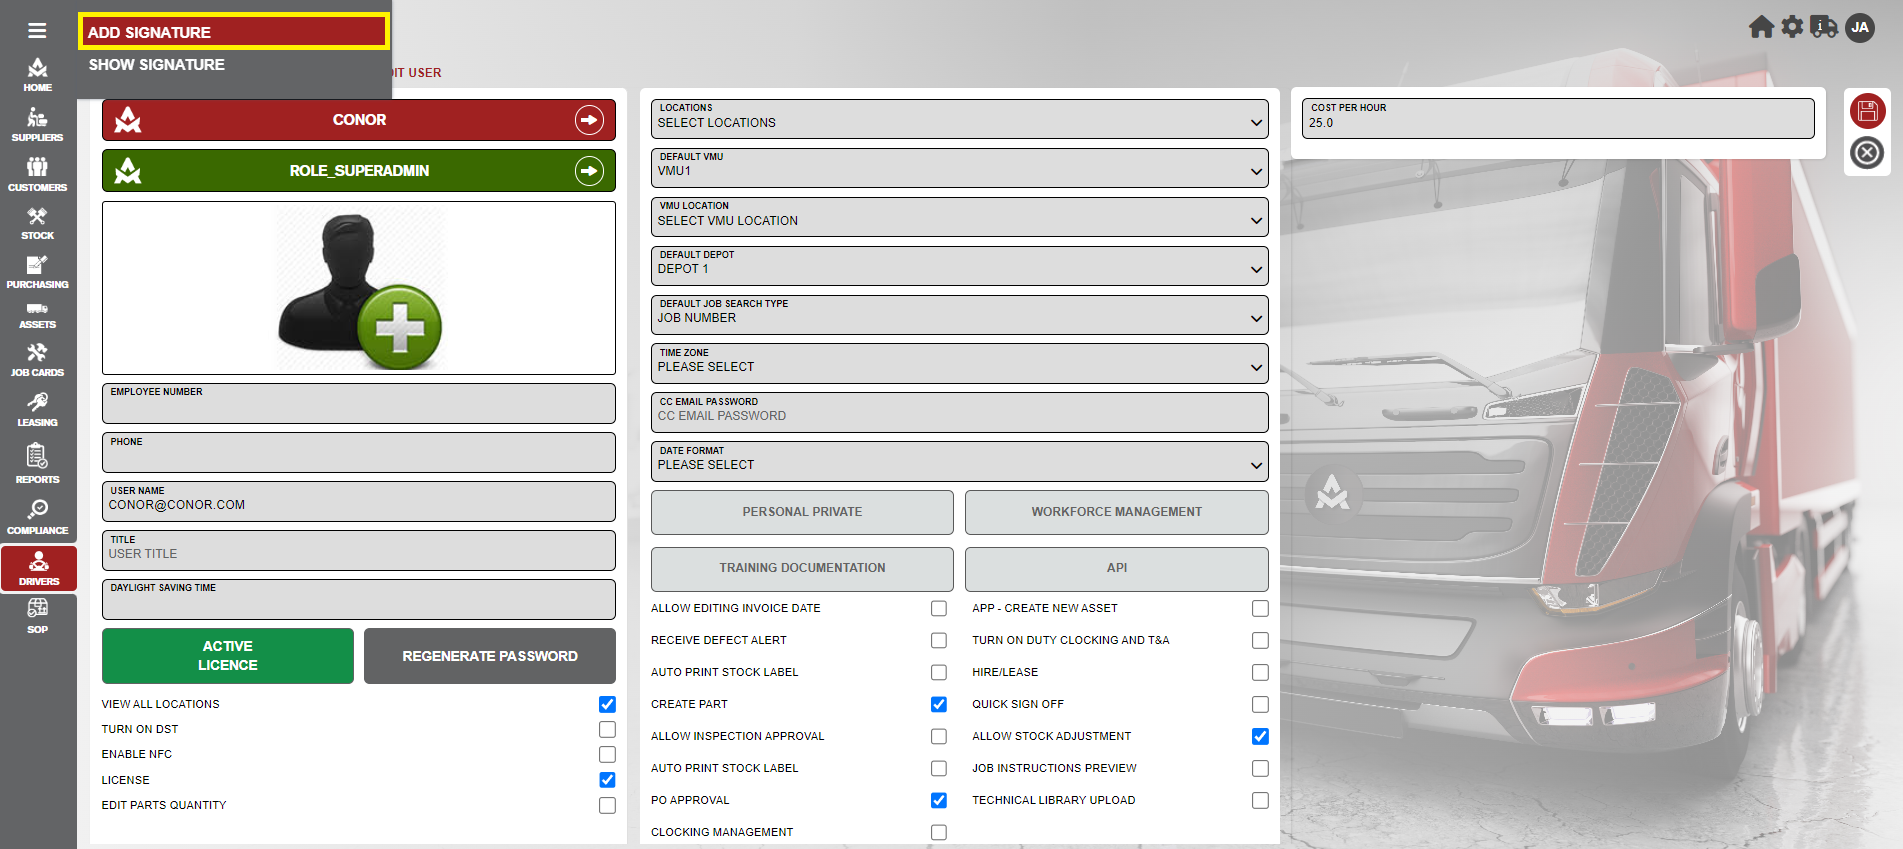Click arrow icon on ROLE_SUPERADMIN bar
The height and width of the screenshot is (849, 1903).
coord(589,171)
